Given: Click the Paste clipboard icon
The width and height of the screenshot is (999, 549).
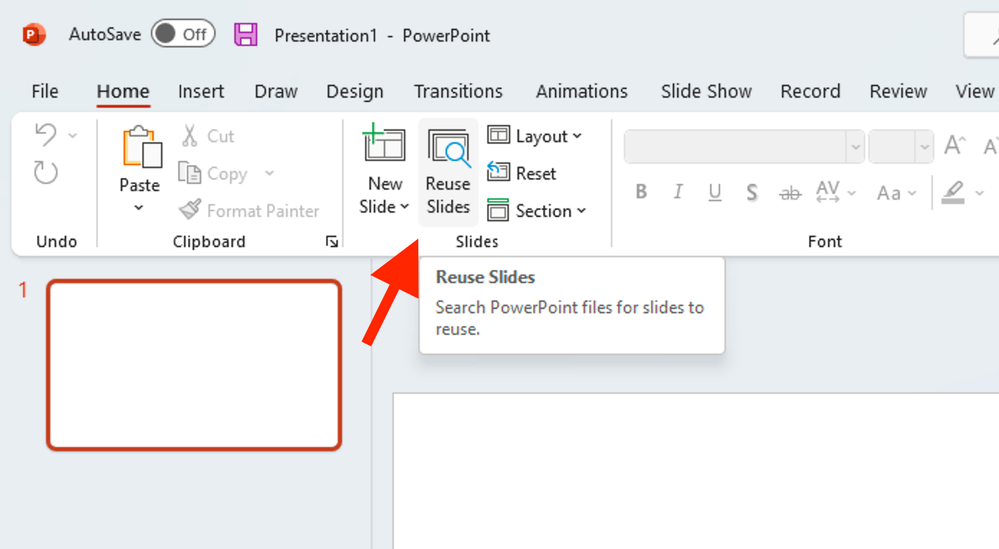Looking at the screenshot, I should point(140,148).
